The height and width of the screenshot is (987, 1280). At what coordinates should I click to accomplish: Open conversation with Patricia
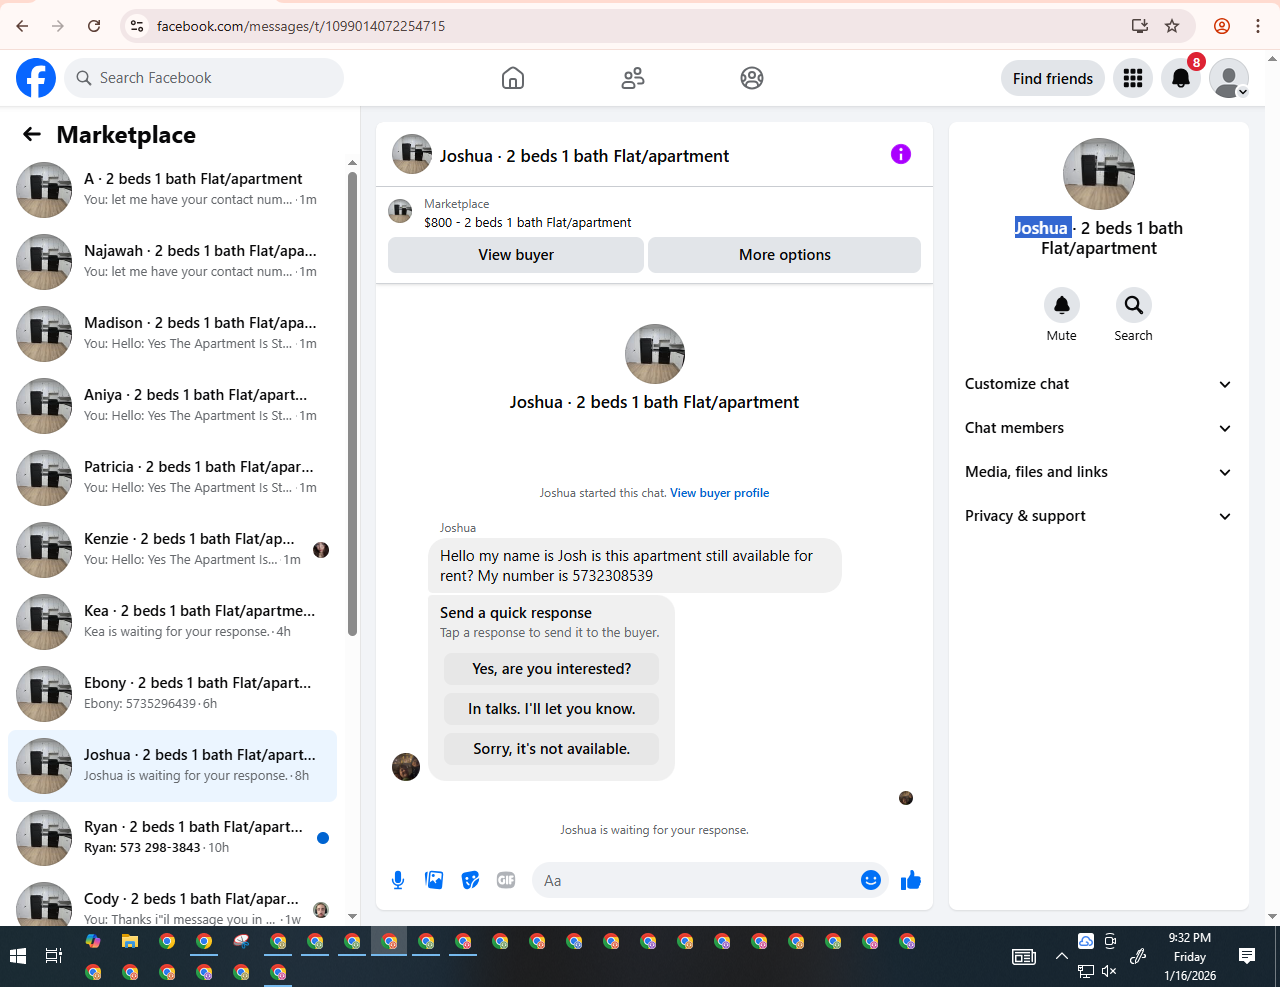172,478
